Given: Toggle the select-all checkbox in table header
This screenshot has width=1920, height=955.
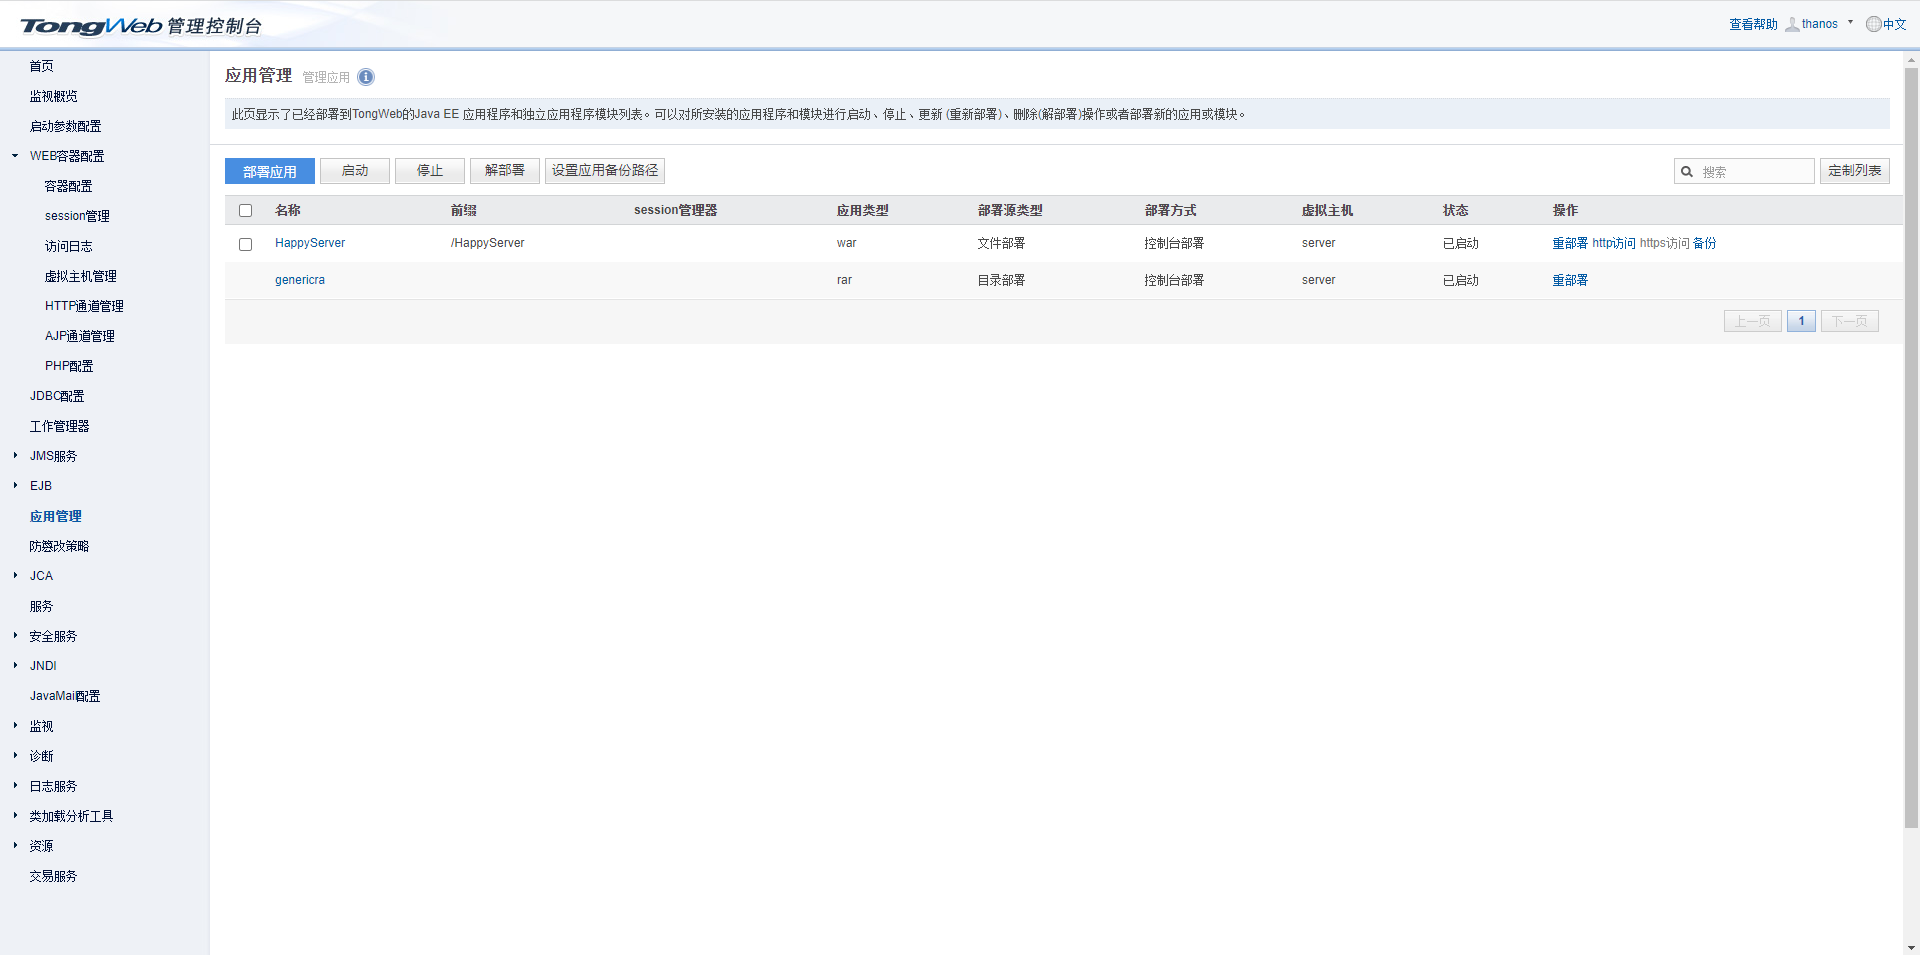Looking at the screenshot, I should (245, 211).
